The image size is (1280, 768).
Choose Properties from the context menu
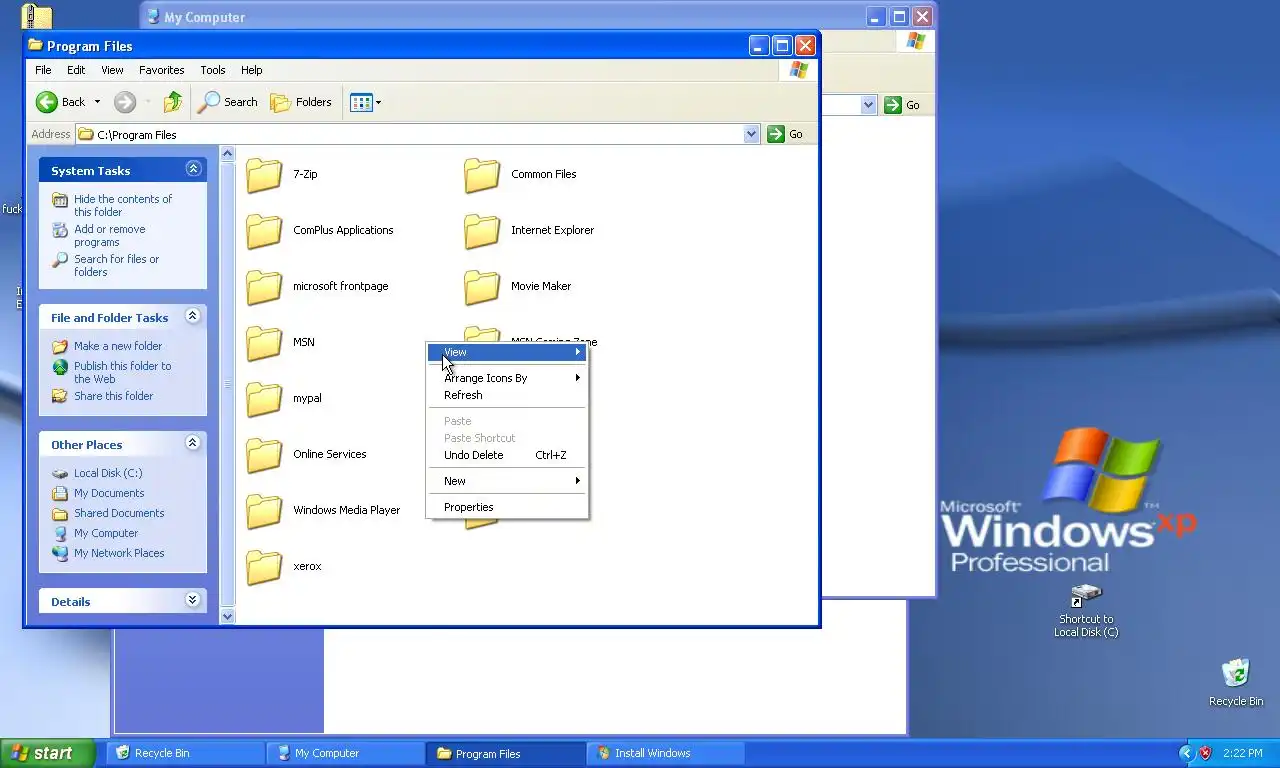507,507
